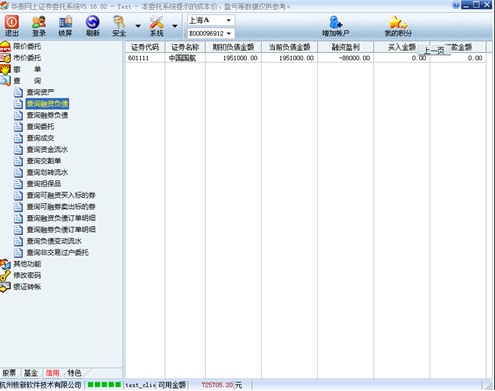Open 查询融券负债订单明细

tap(61, 230)
